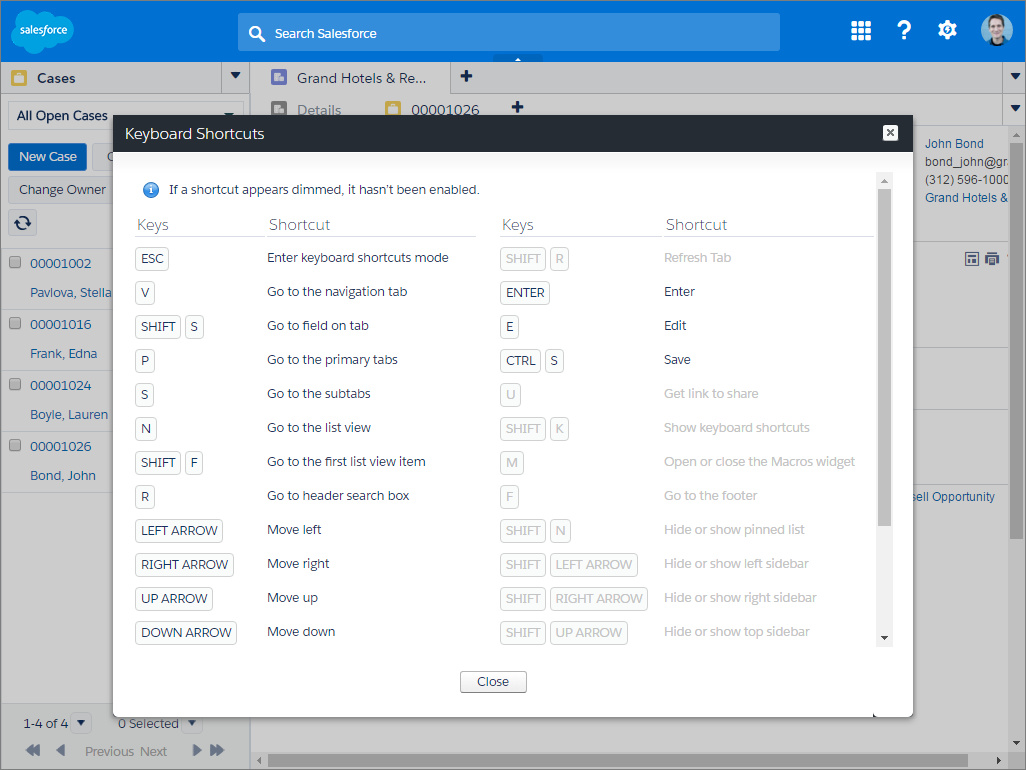Click the 'Go to header search box' text
Viewport: 1026px width, 770px height.
pos(338,496)
